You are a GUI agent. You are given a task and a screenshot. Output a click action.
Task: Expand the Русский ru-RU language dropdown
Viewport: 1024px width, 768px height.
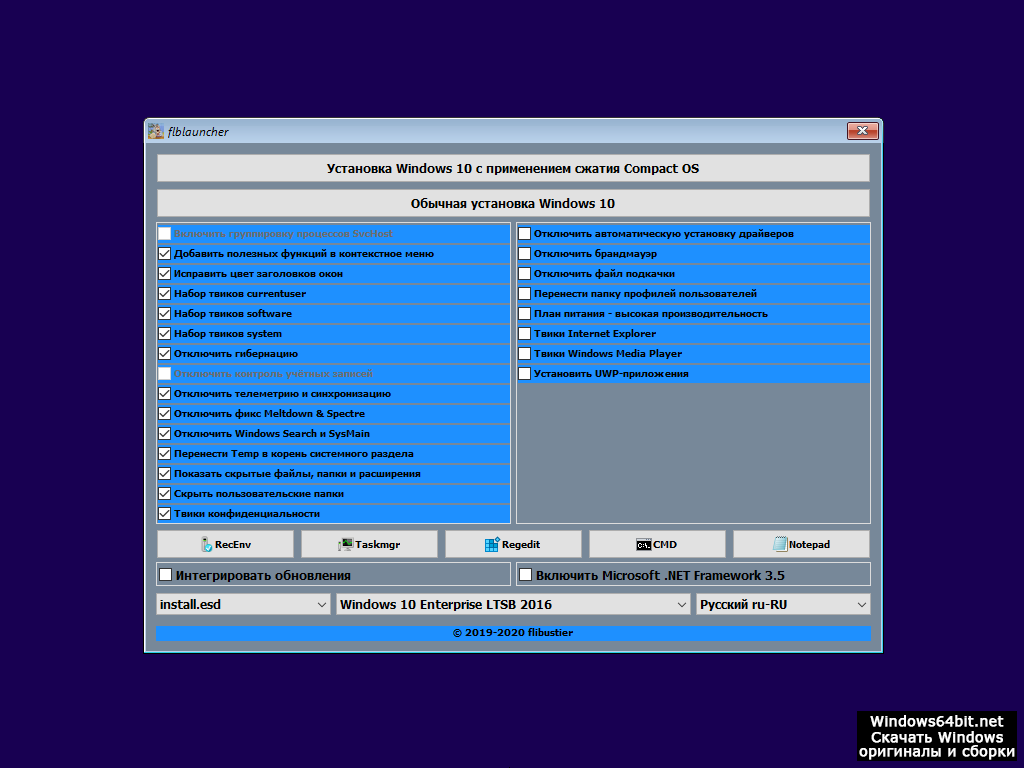(x=783, y=604)
